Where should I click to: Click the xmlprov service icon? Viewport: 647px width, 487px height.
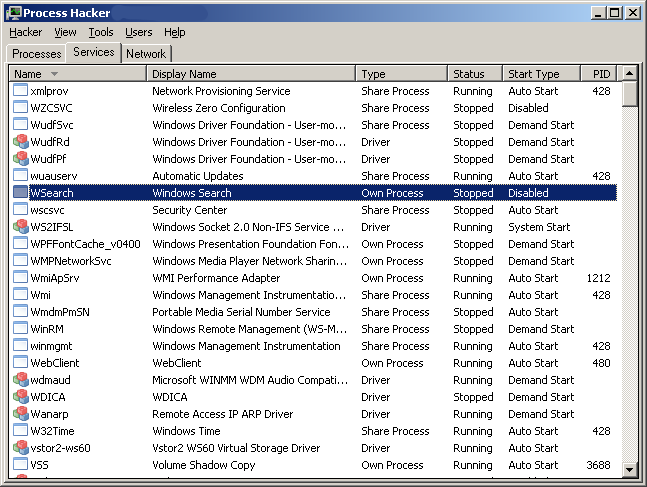point(20,90)
